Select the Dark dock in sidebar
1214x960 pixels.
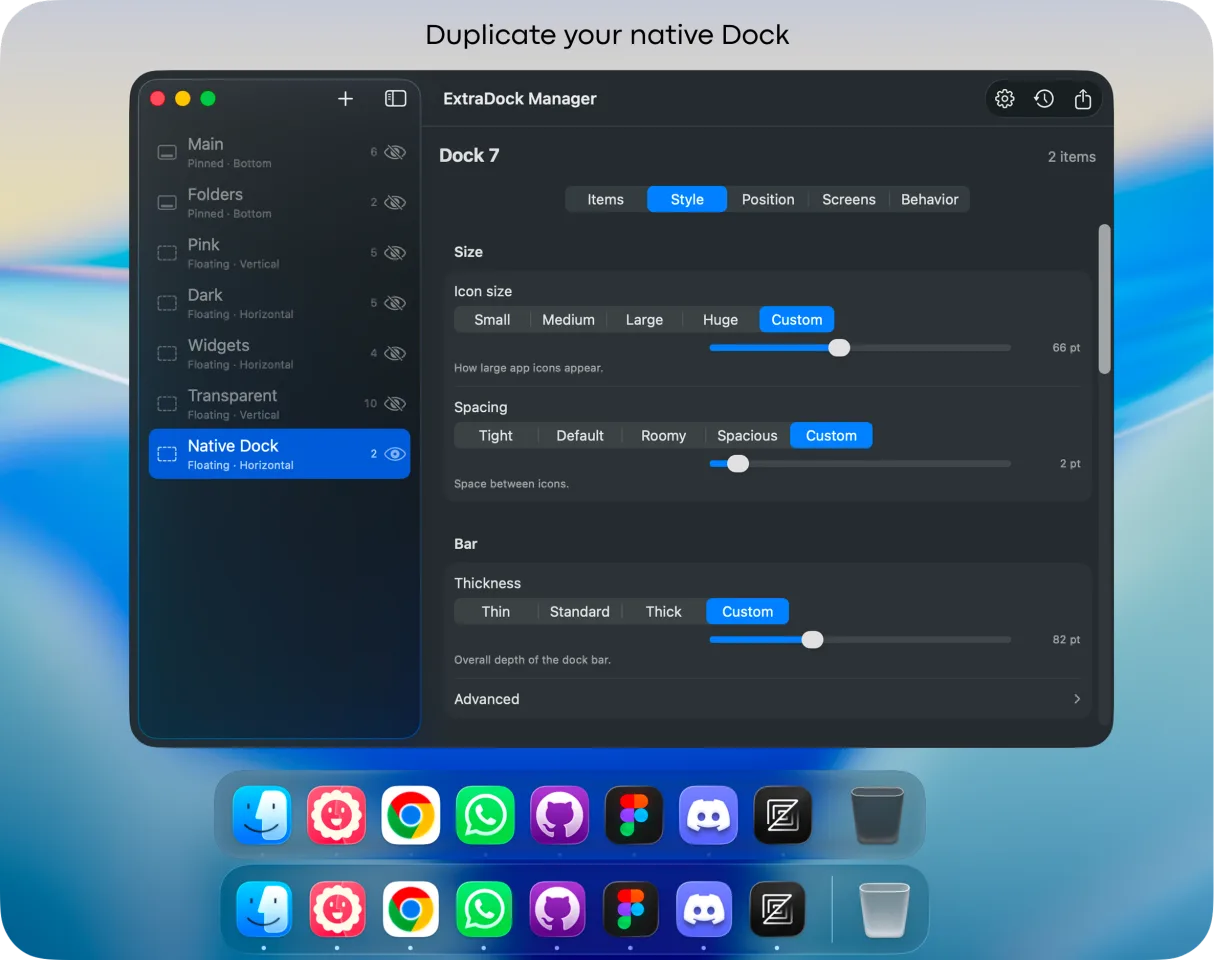click(279, 303)
